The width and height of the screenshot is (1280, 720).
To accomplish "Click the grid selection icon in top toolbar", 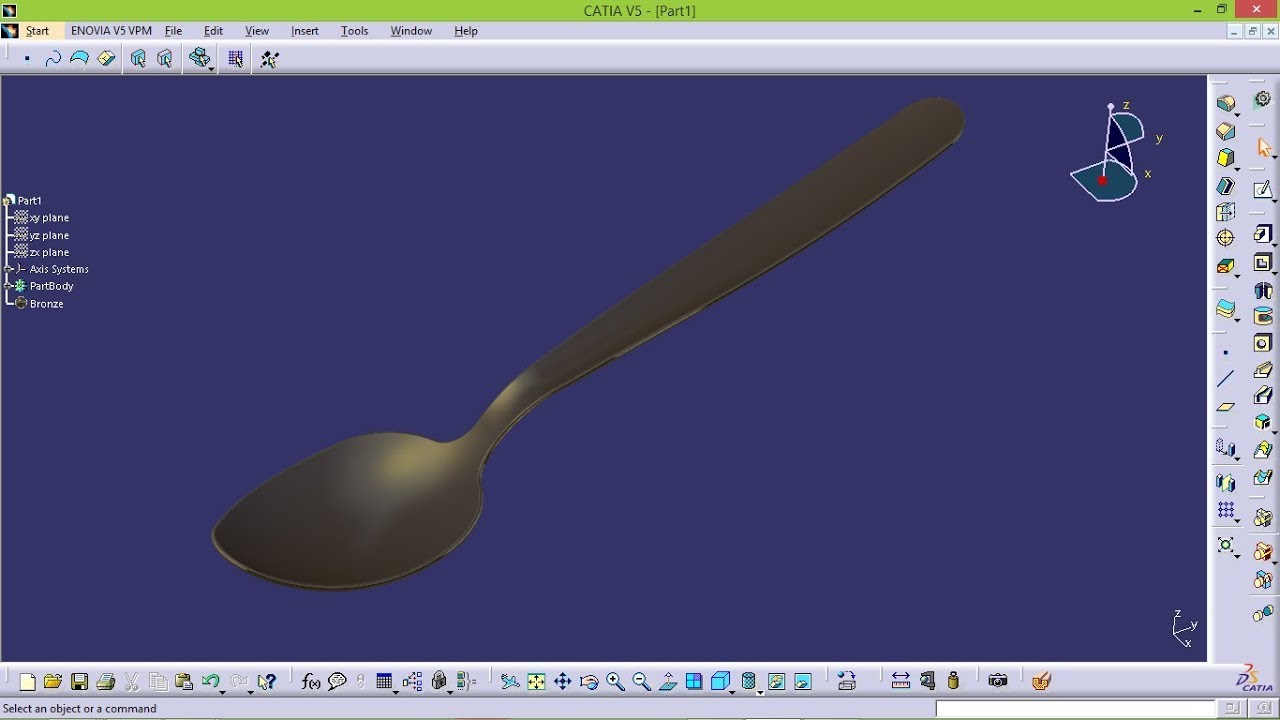I will 235,59.
